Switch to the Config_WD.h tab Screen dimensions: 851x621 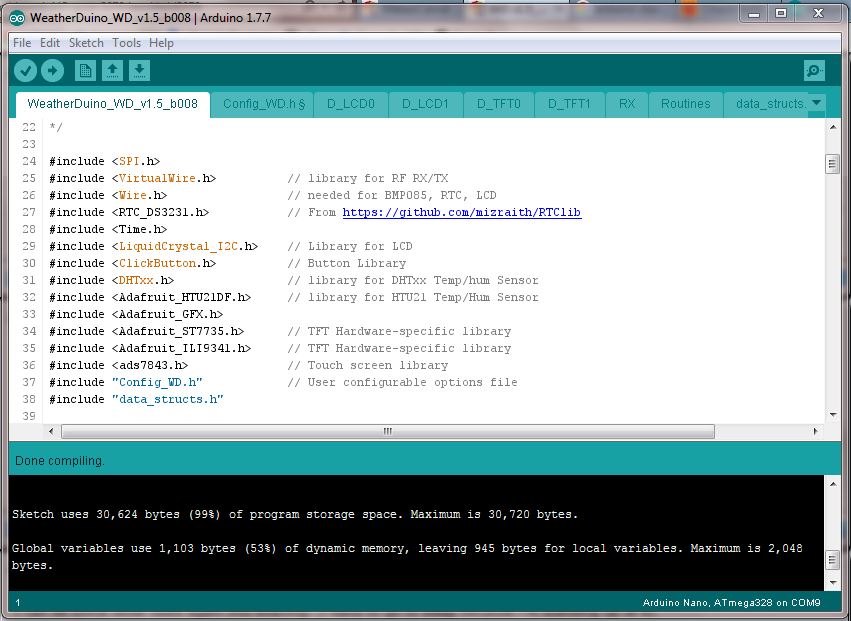click(264, 104)
